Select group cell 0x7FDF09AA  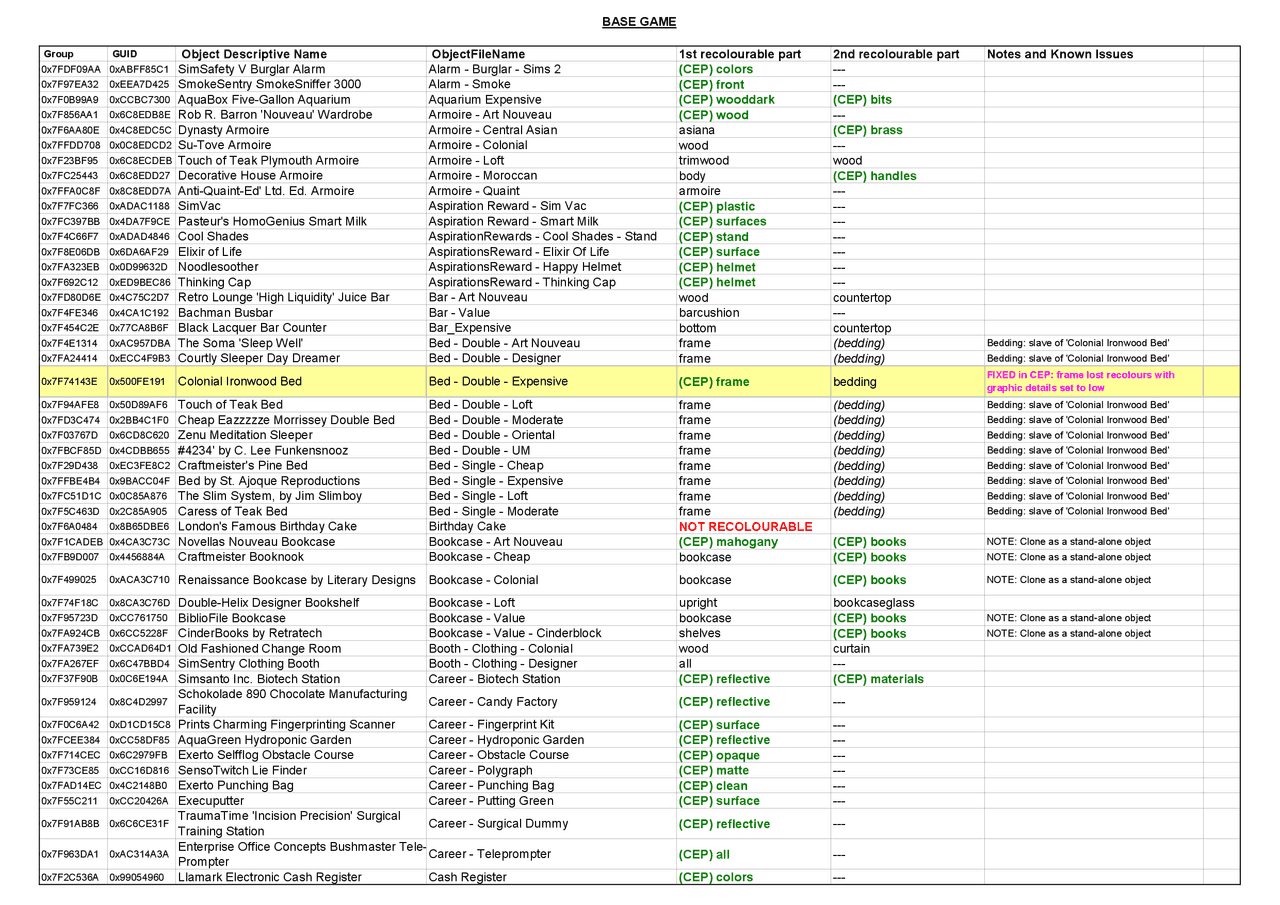click(73, 69)
